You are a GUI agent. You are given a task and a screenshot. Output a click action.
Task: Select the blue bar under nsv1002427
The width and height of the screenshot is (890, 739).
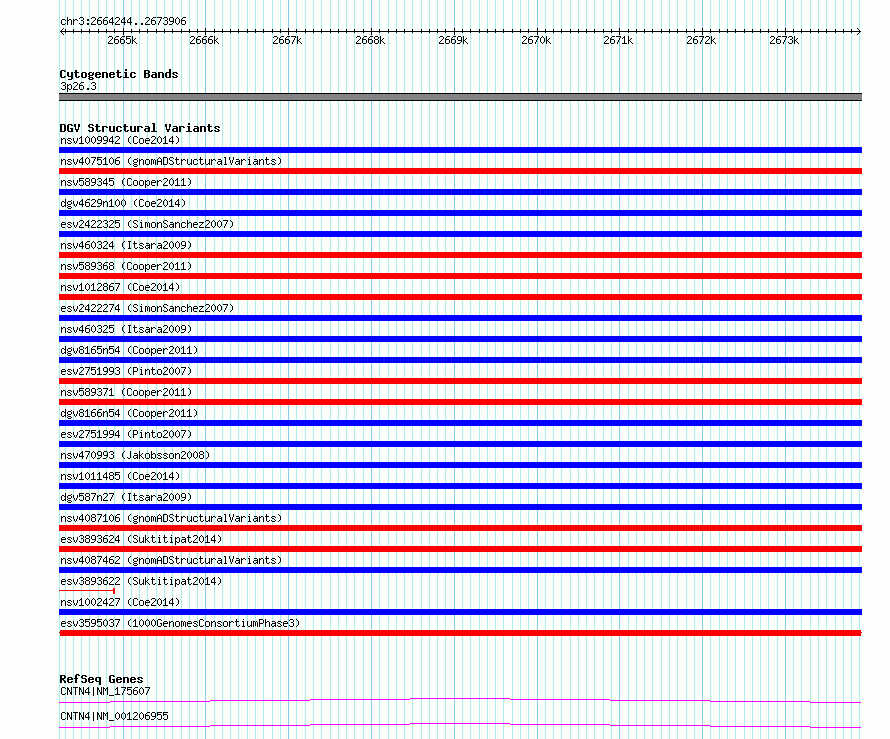coord(460,612)
